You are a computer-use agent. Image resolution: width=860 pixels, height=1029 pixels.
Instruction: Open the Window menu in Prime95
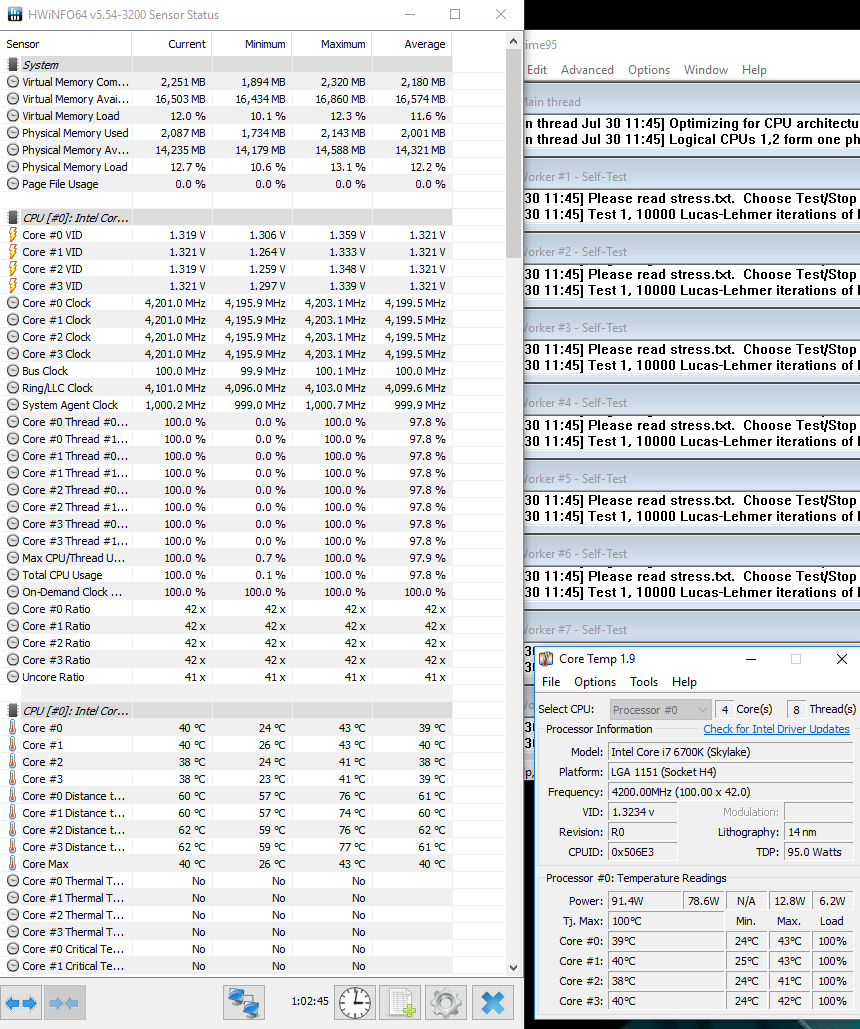pos(705,70)
